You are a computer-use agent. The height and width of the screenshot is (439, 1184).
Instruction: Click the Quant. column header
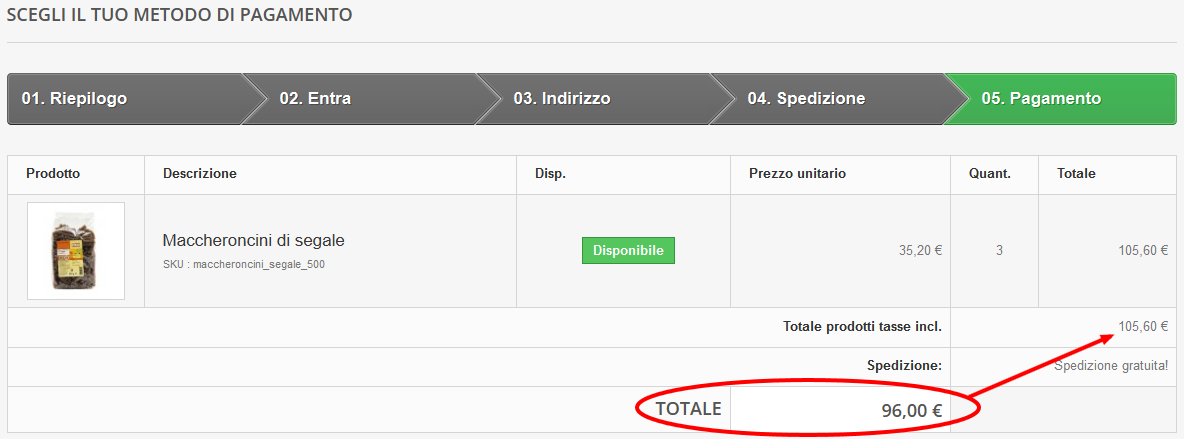point(989,174)
